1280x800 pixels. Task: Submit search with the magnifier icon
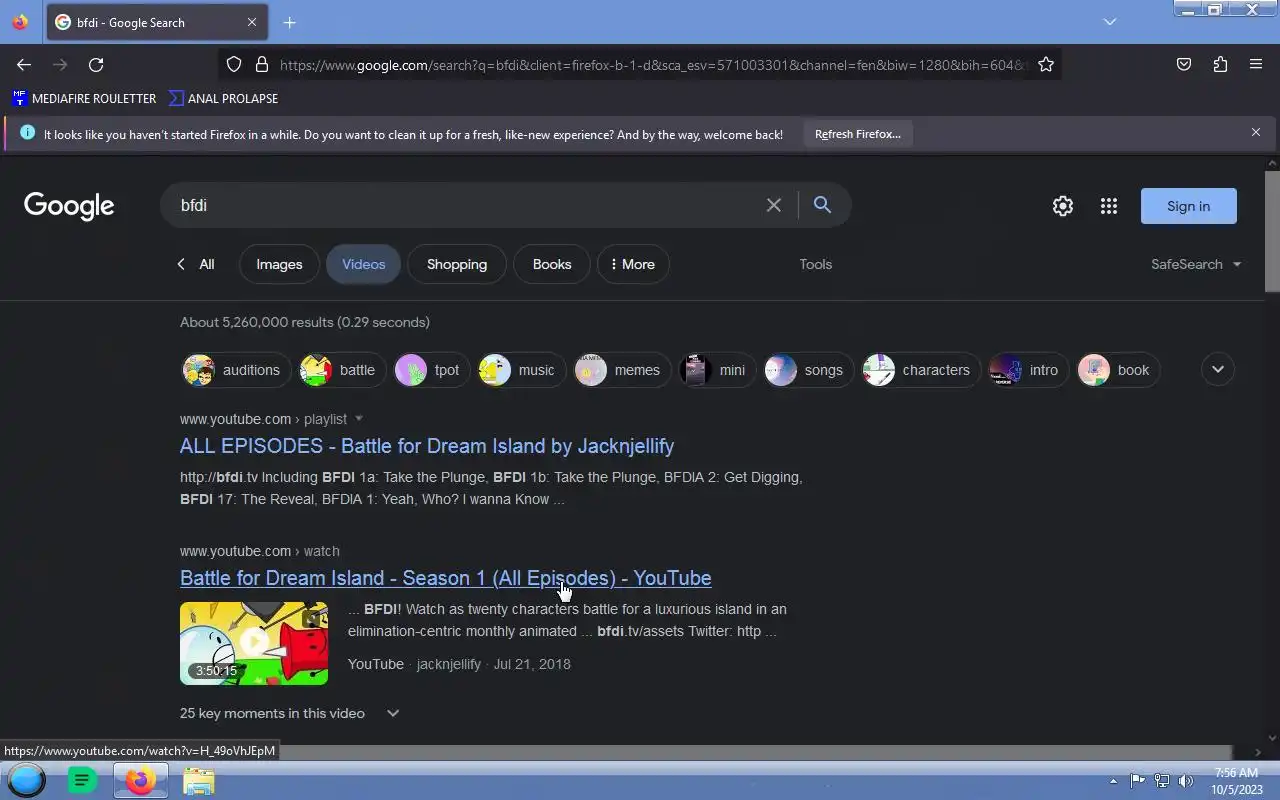(822, 205)
